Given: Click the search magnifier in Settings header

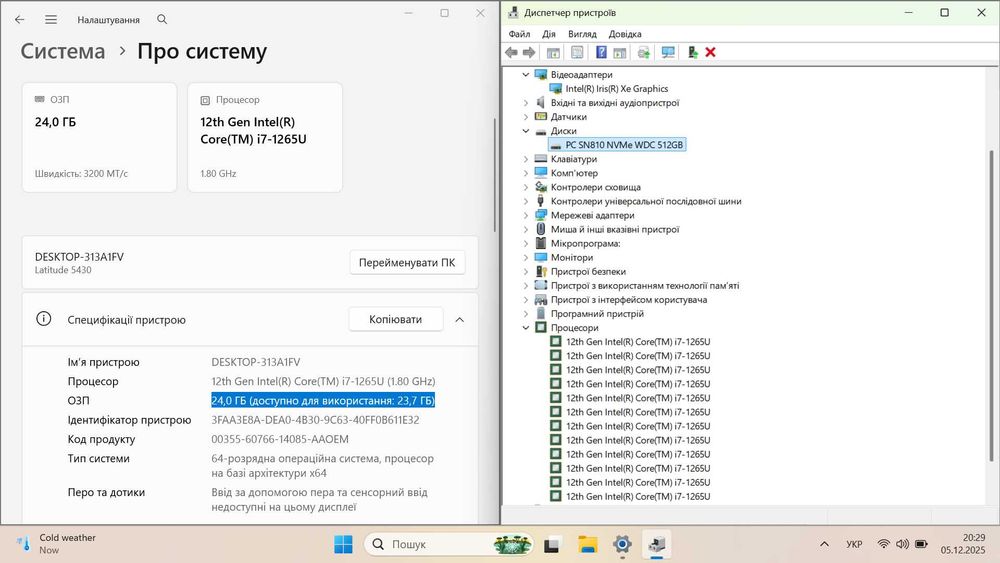Looking at the screenshot, I should coord(162,20).
